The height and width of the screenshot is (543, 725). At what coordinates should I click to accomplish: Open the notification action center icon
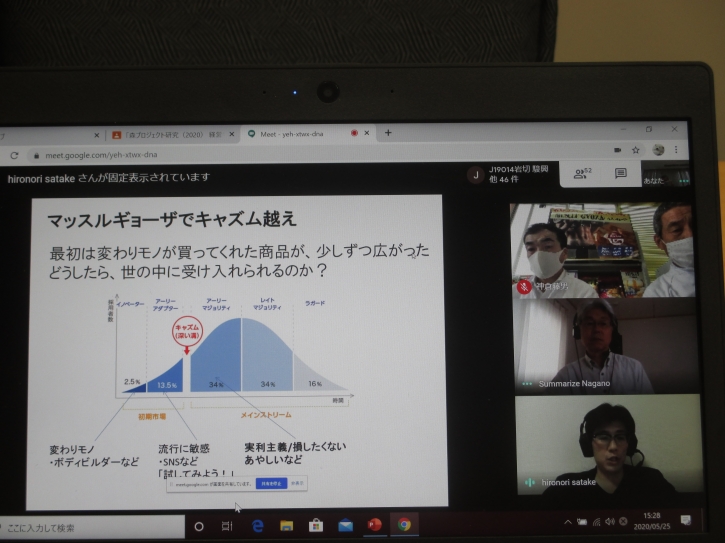click(x=686, y=520)
